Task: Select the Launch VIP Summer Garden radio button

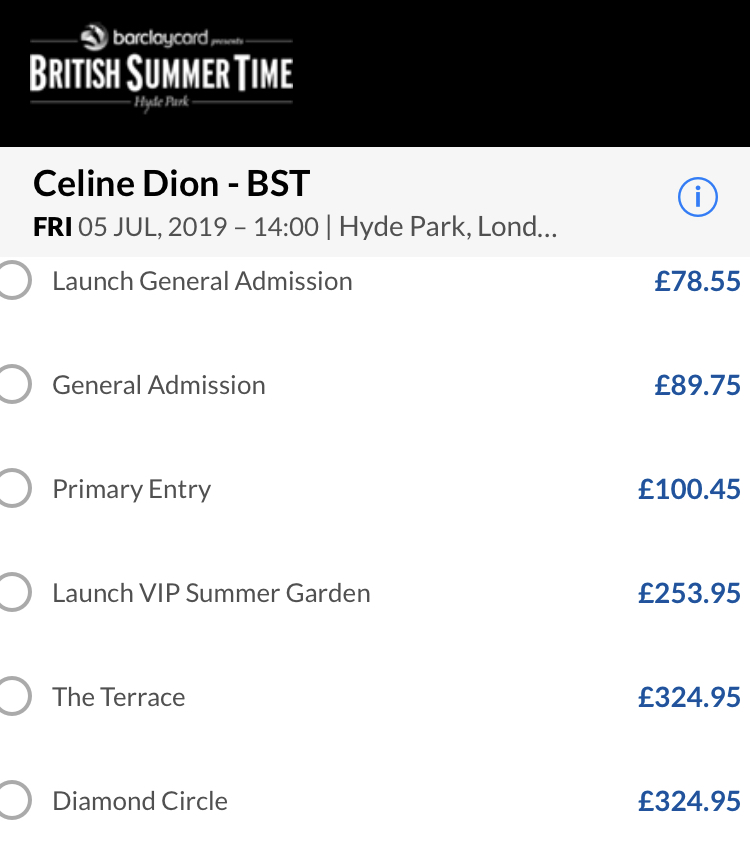Action: [x=12, y=593]
